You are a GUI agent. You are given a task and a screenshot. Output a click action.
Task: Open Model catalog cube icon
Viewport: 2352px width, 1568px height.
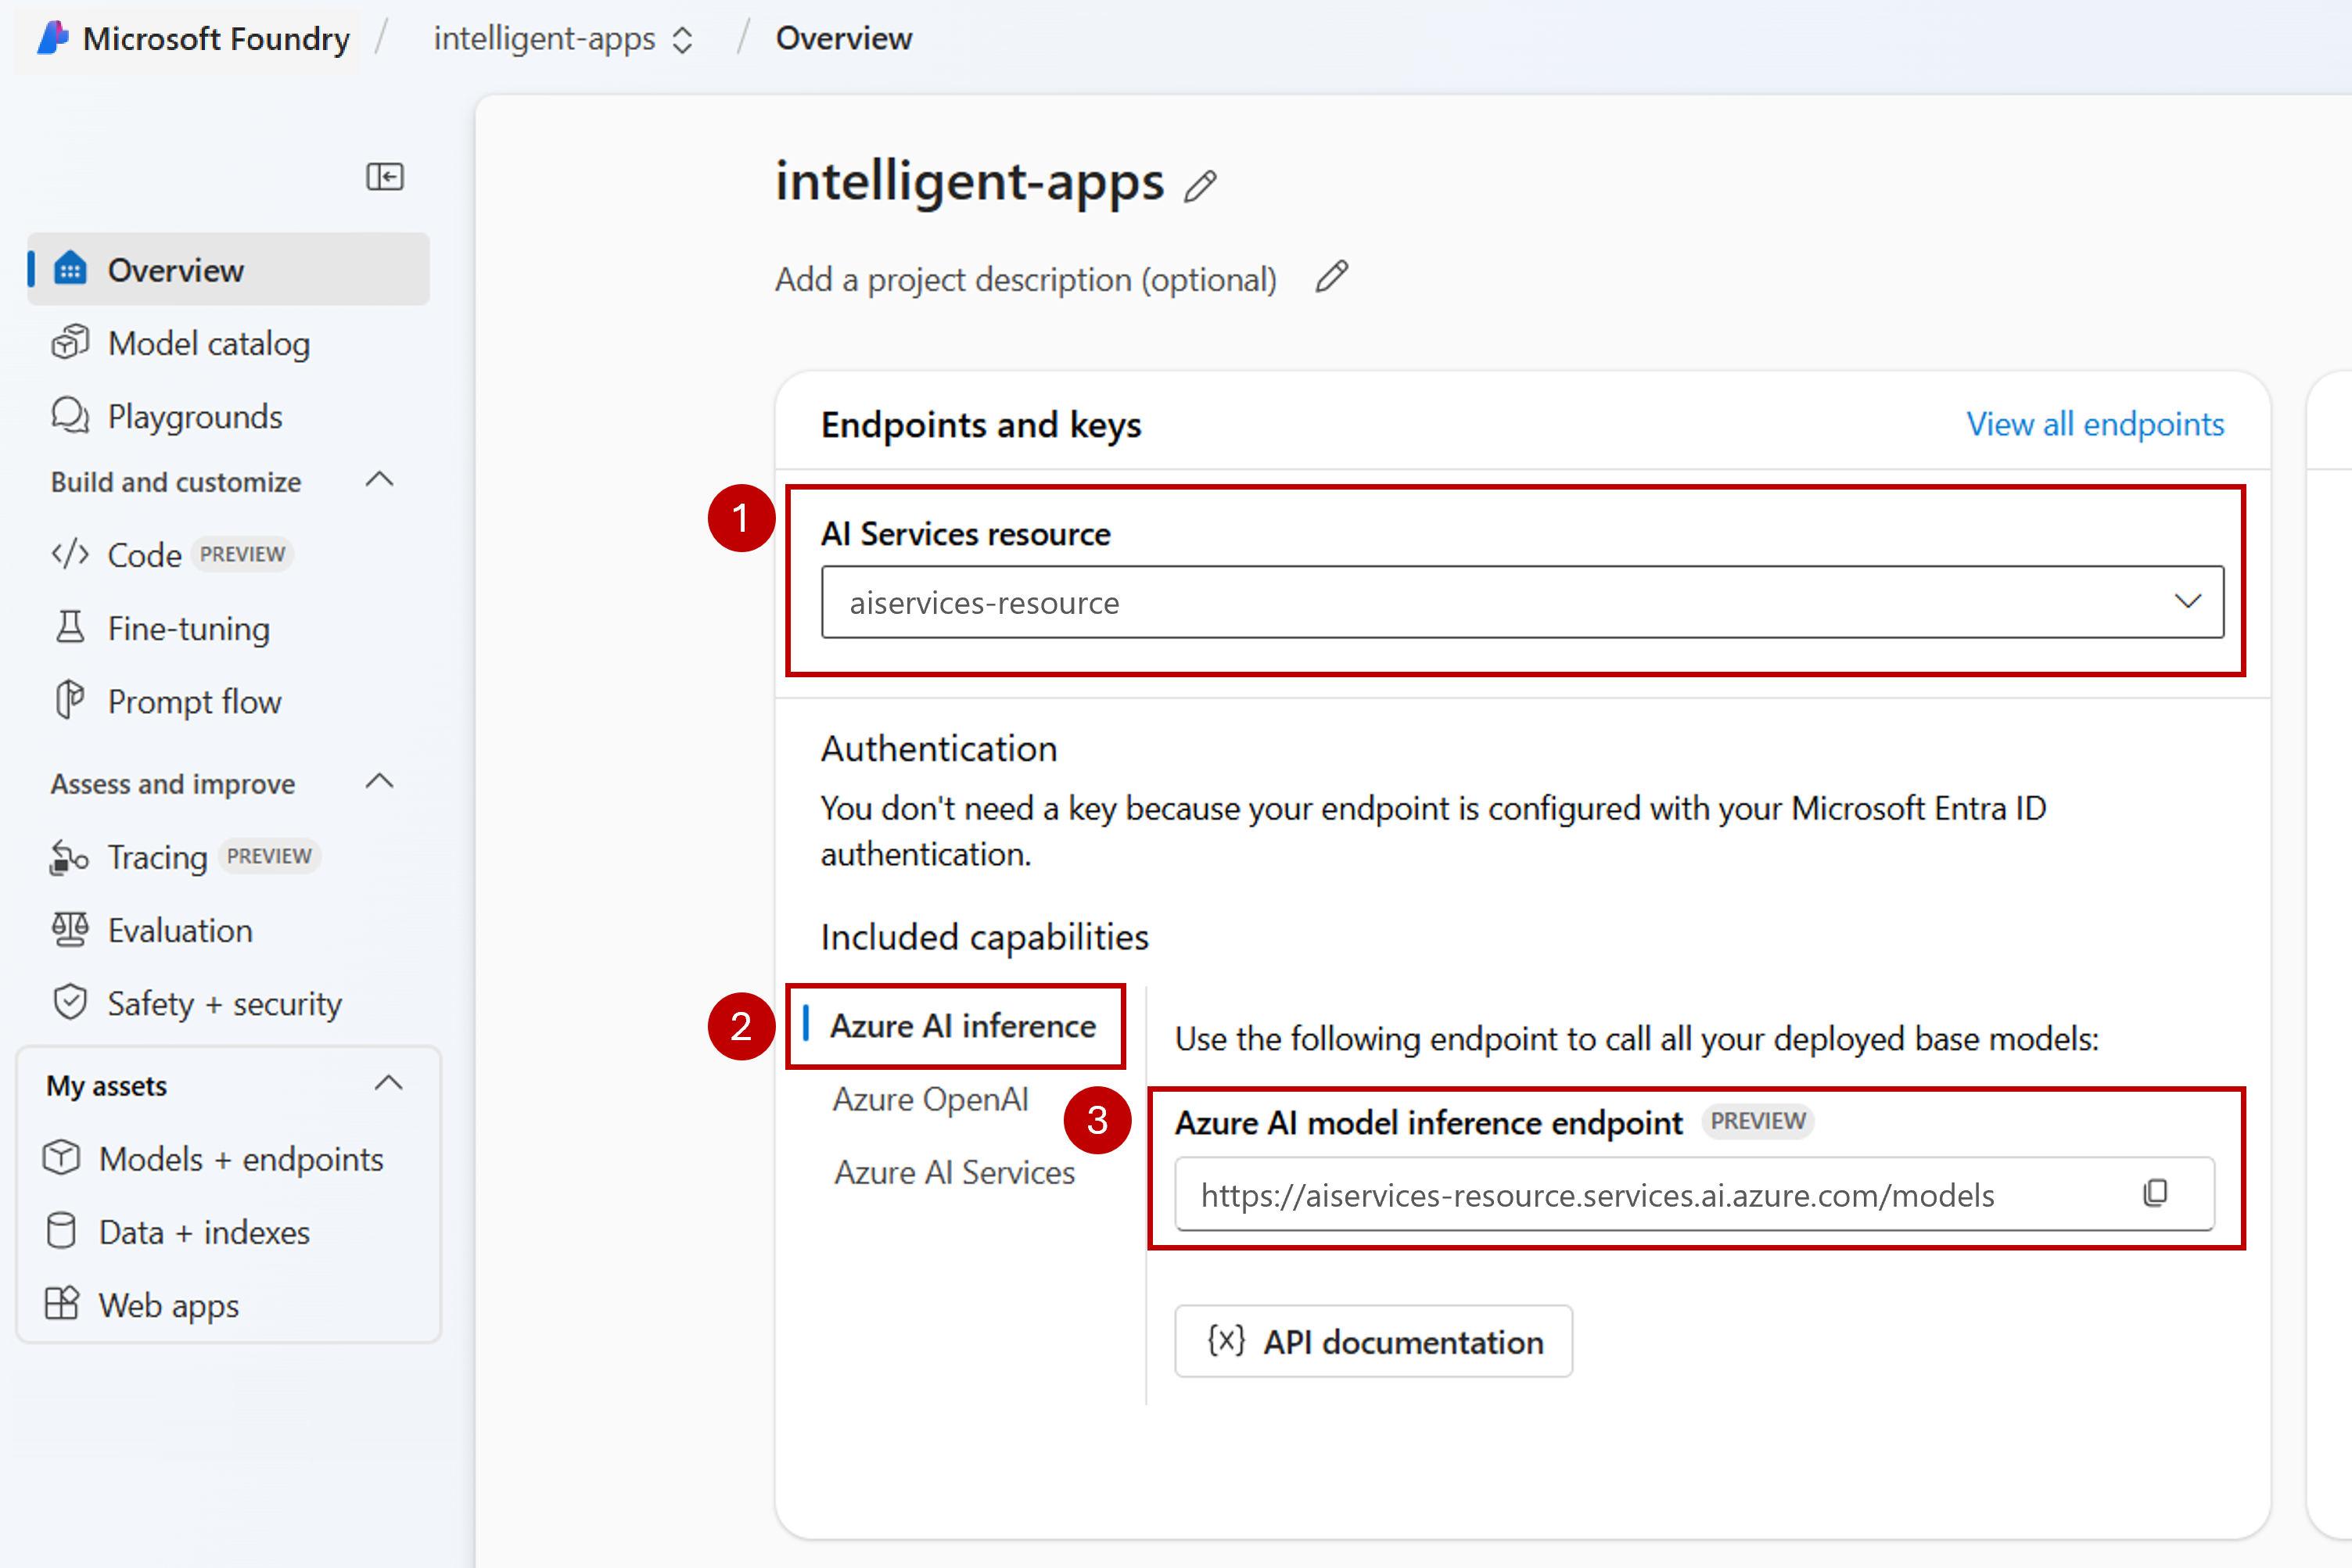click(x=70, y=343)
